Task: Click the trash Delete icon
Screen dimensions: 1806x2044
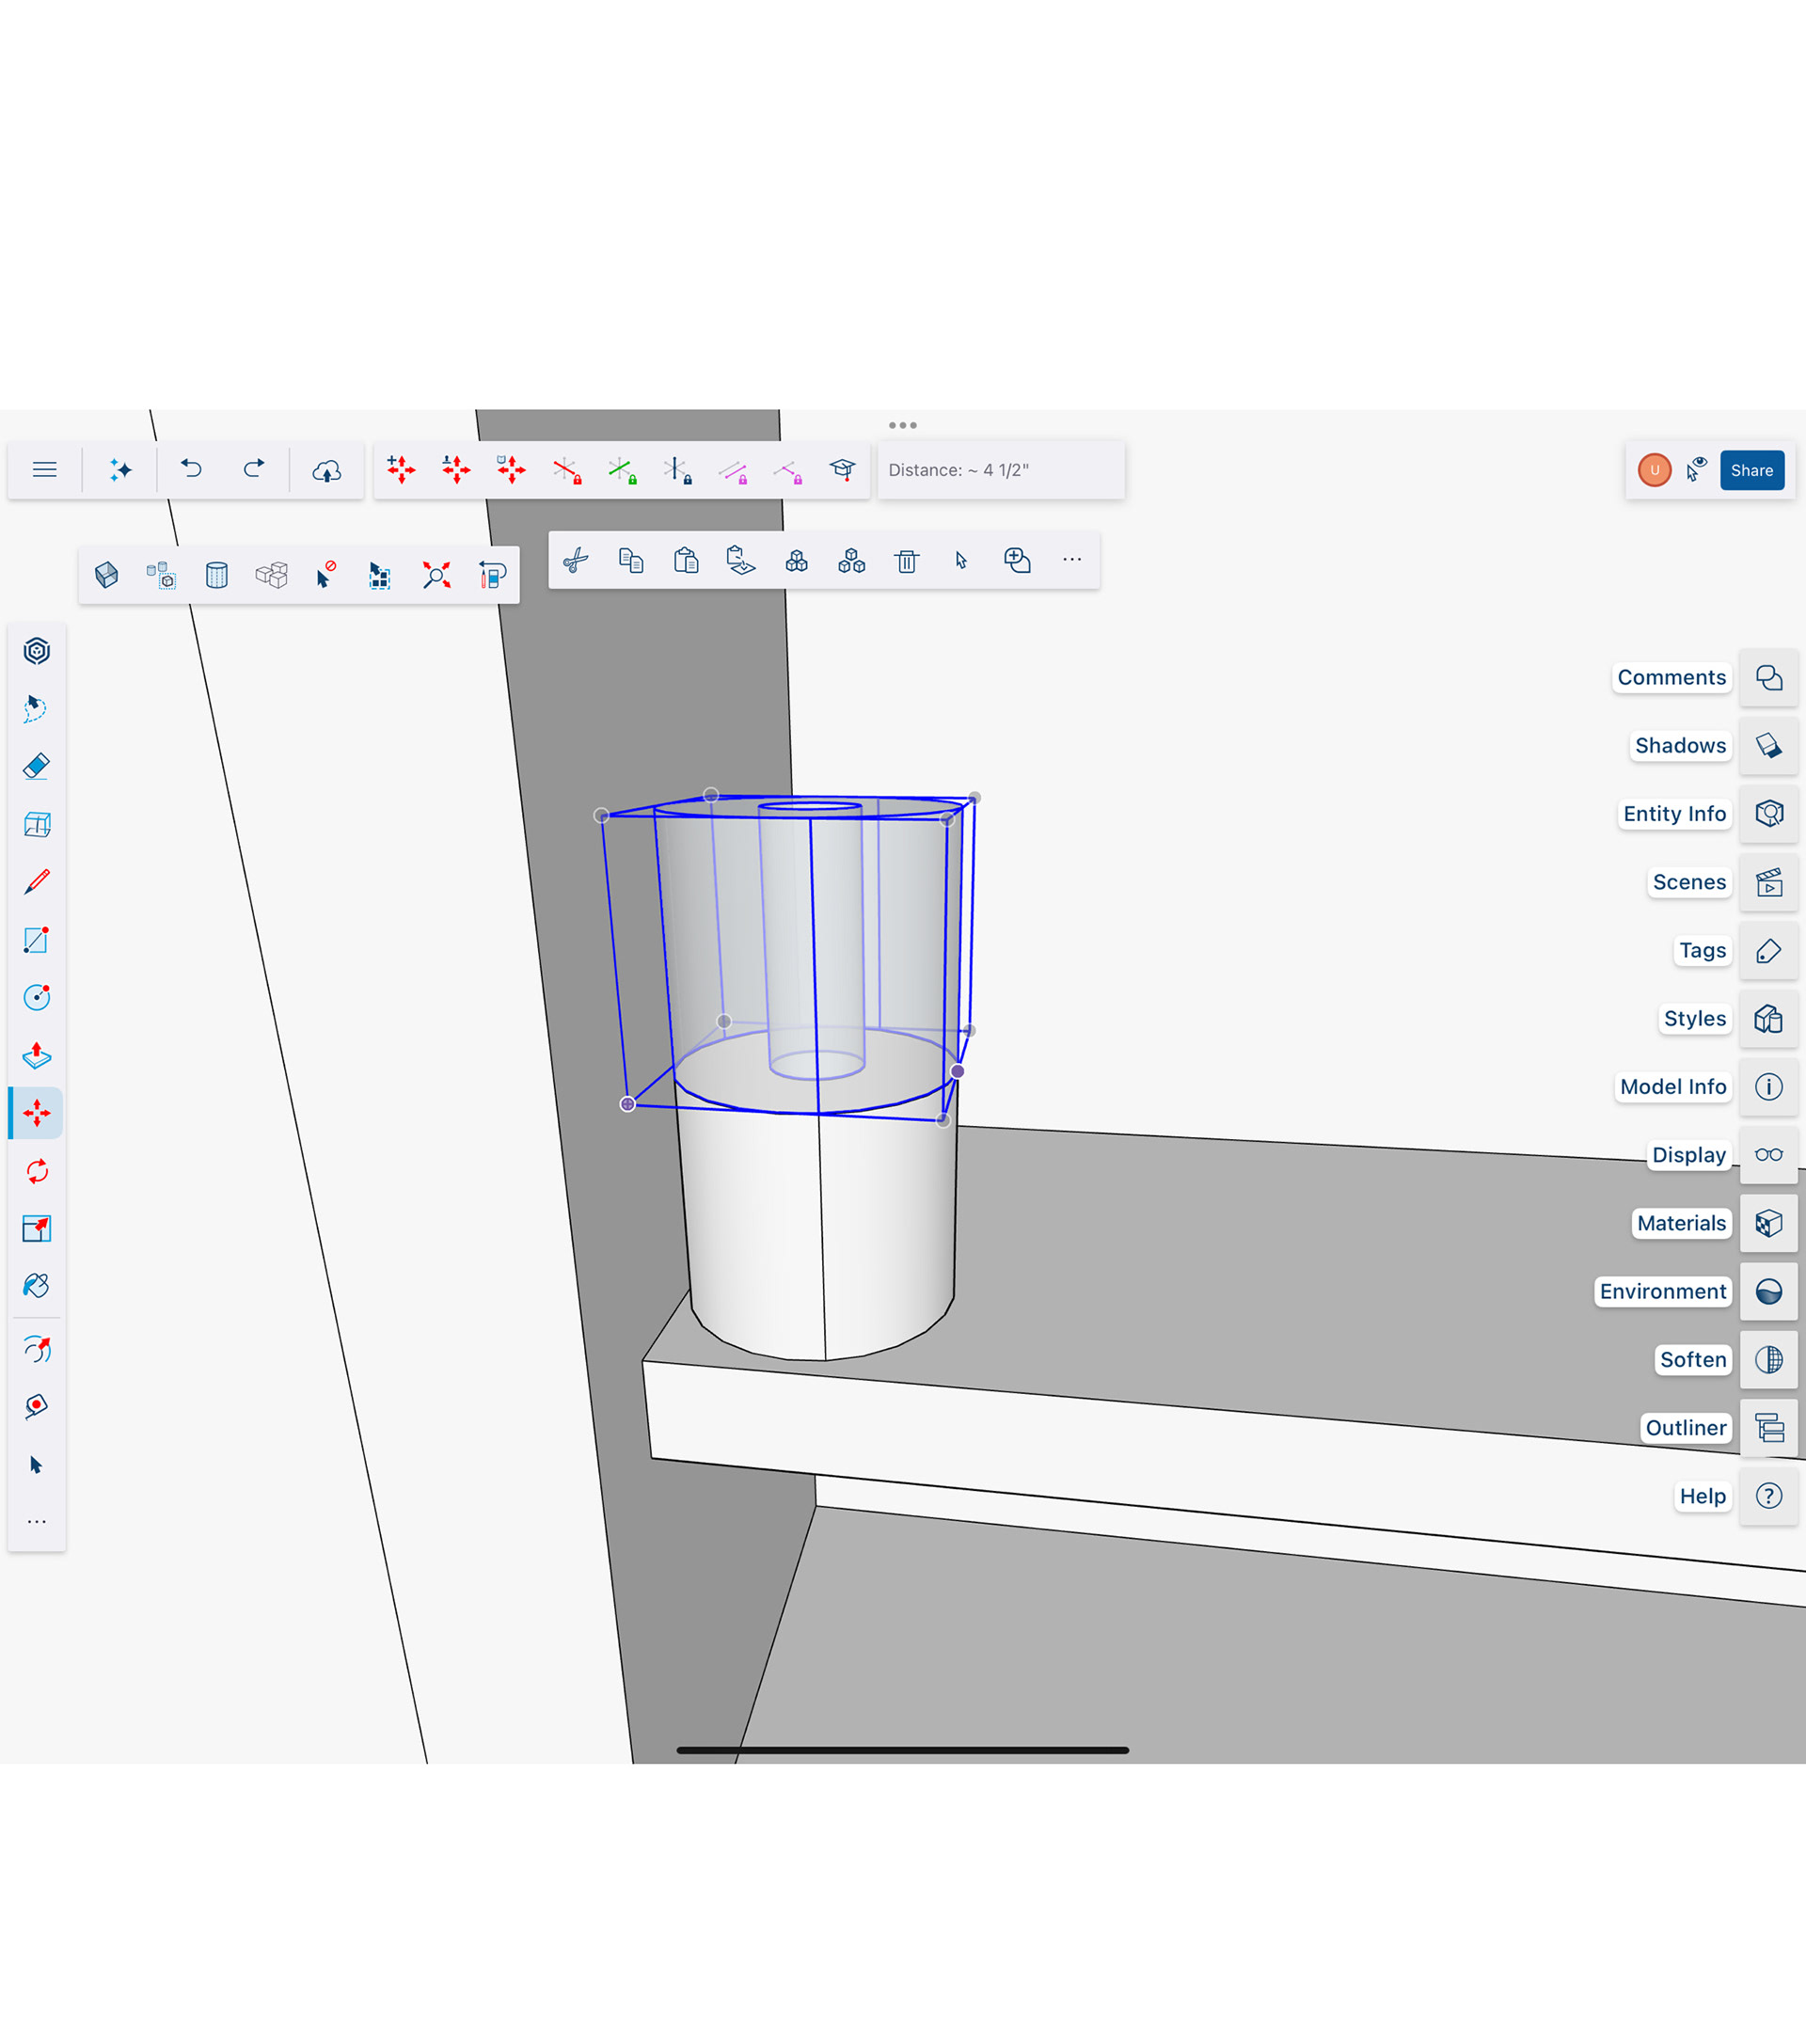Action: click(x=907, y=561)
